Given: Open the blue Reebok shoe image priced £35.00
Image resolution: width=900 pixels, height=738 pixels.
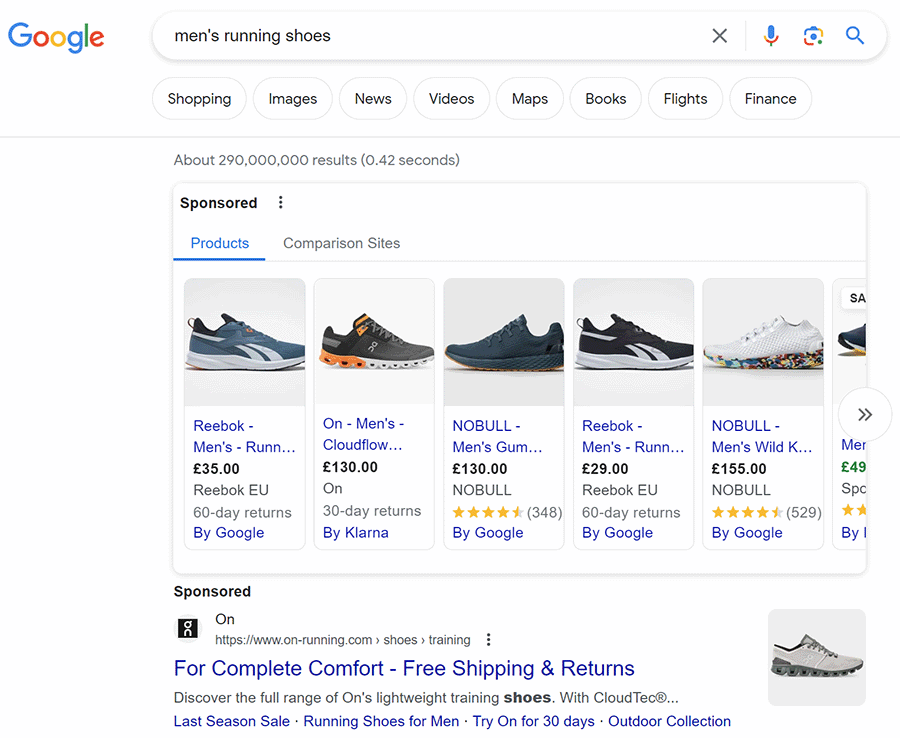Looking at the screenshot, I should 245,342.
